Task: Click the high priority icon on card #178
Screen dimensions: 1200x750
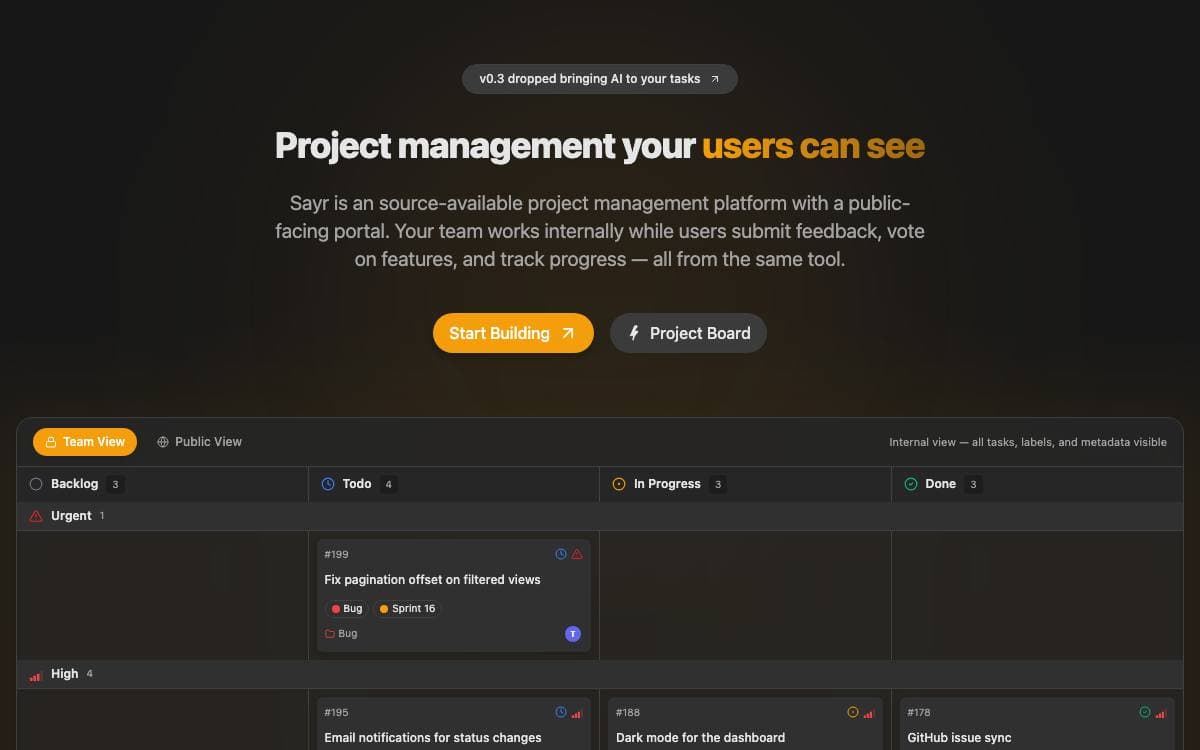Action: 1161,713
